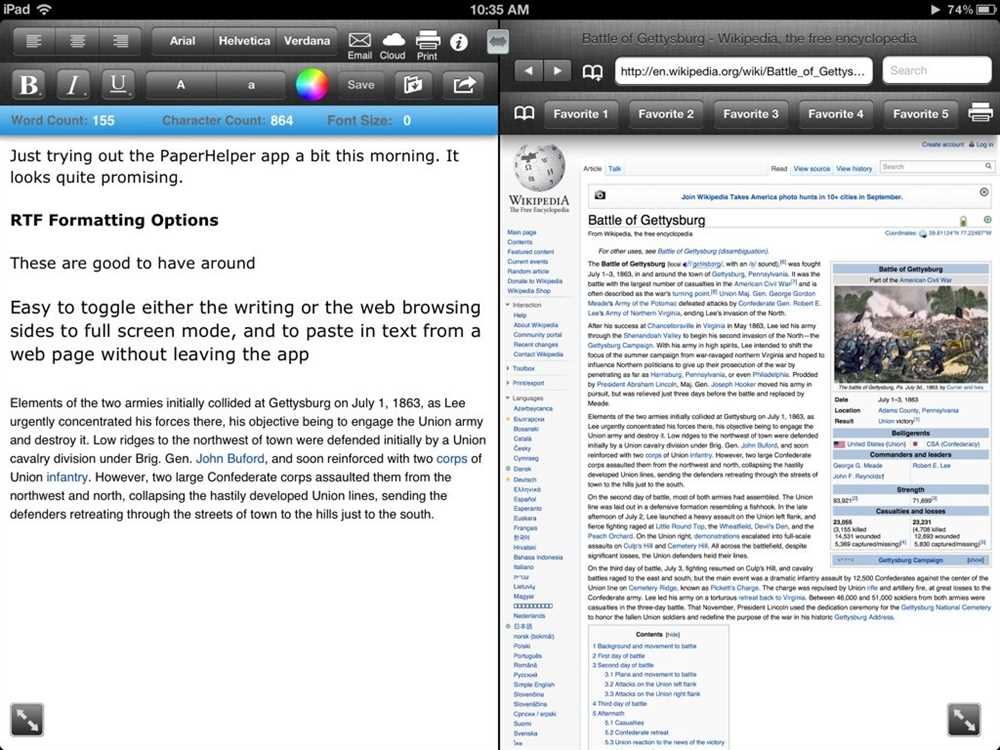Expand browser pane to full screen

click(964, 719)
